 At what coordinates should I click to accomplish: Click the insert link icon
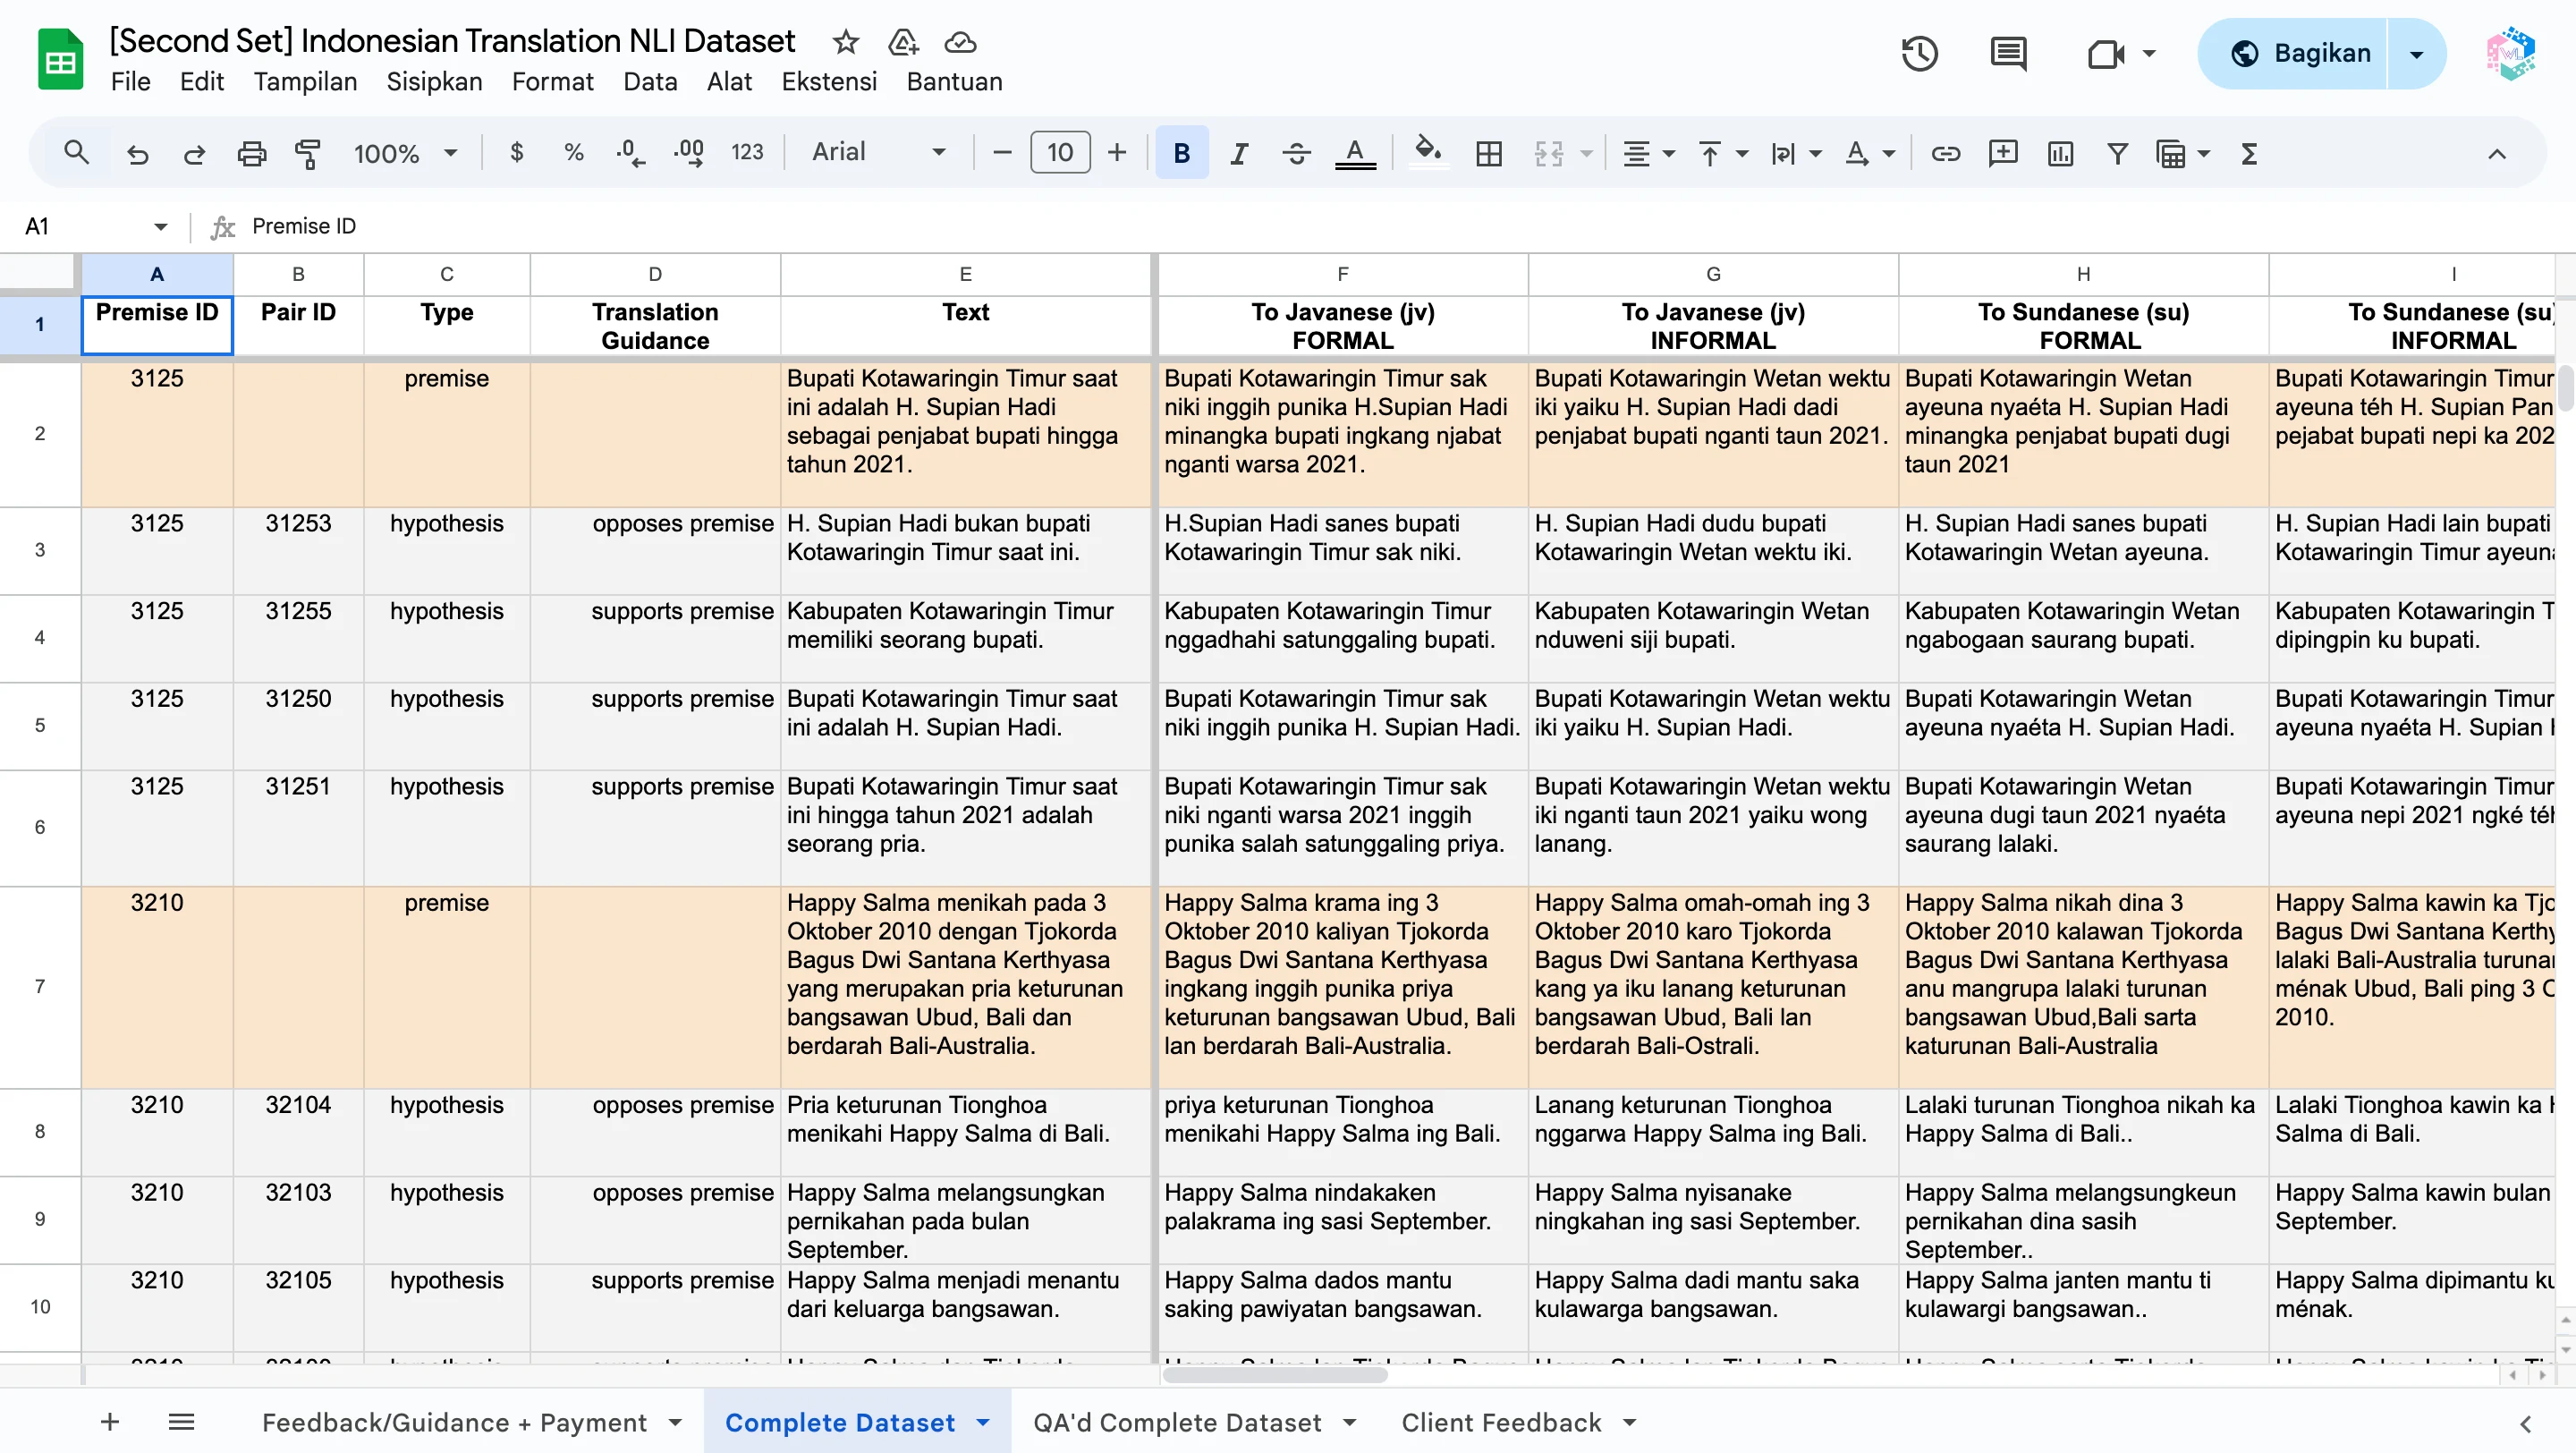coord(1945,153)
